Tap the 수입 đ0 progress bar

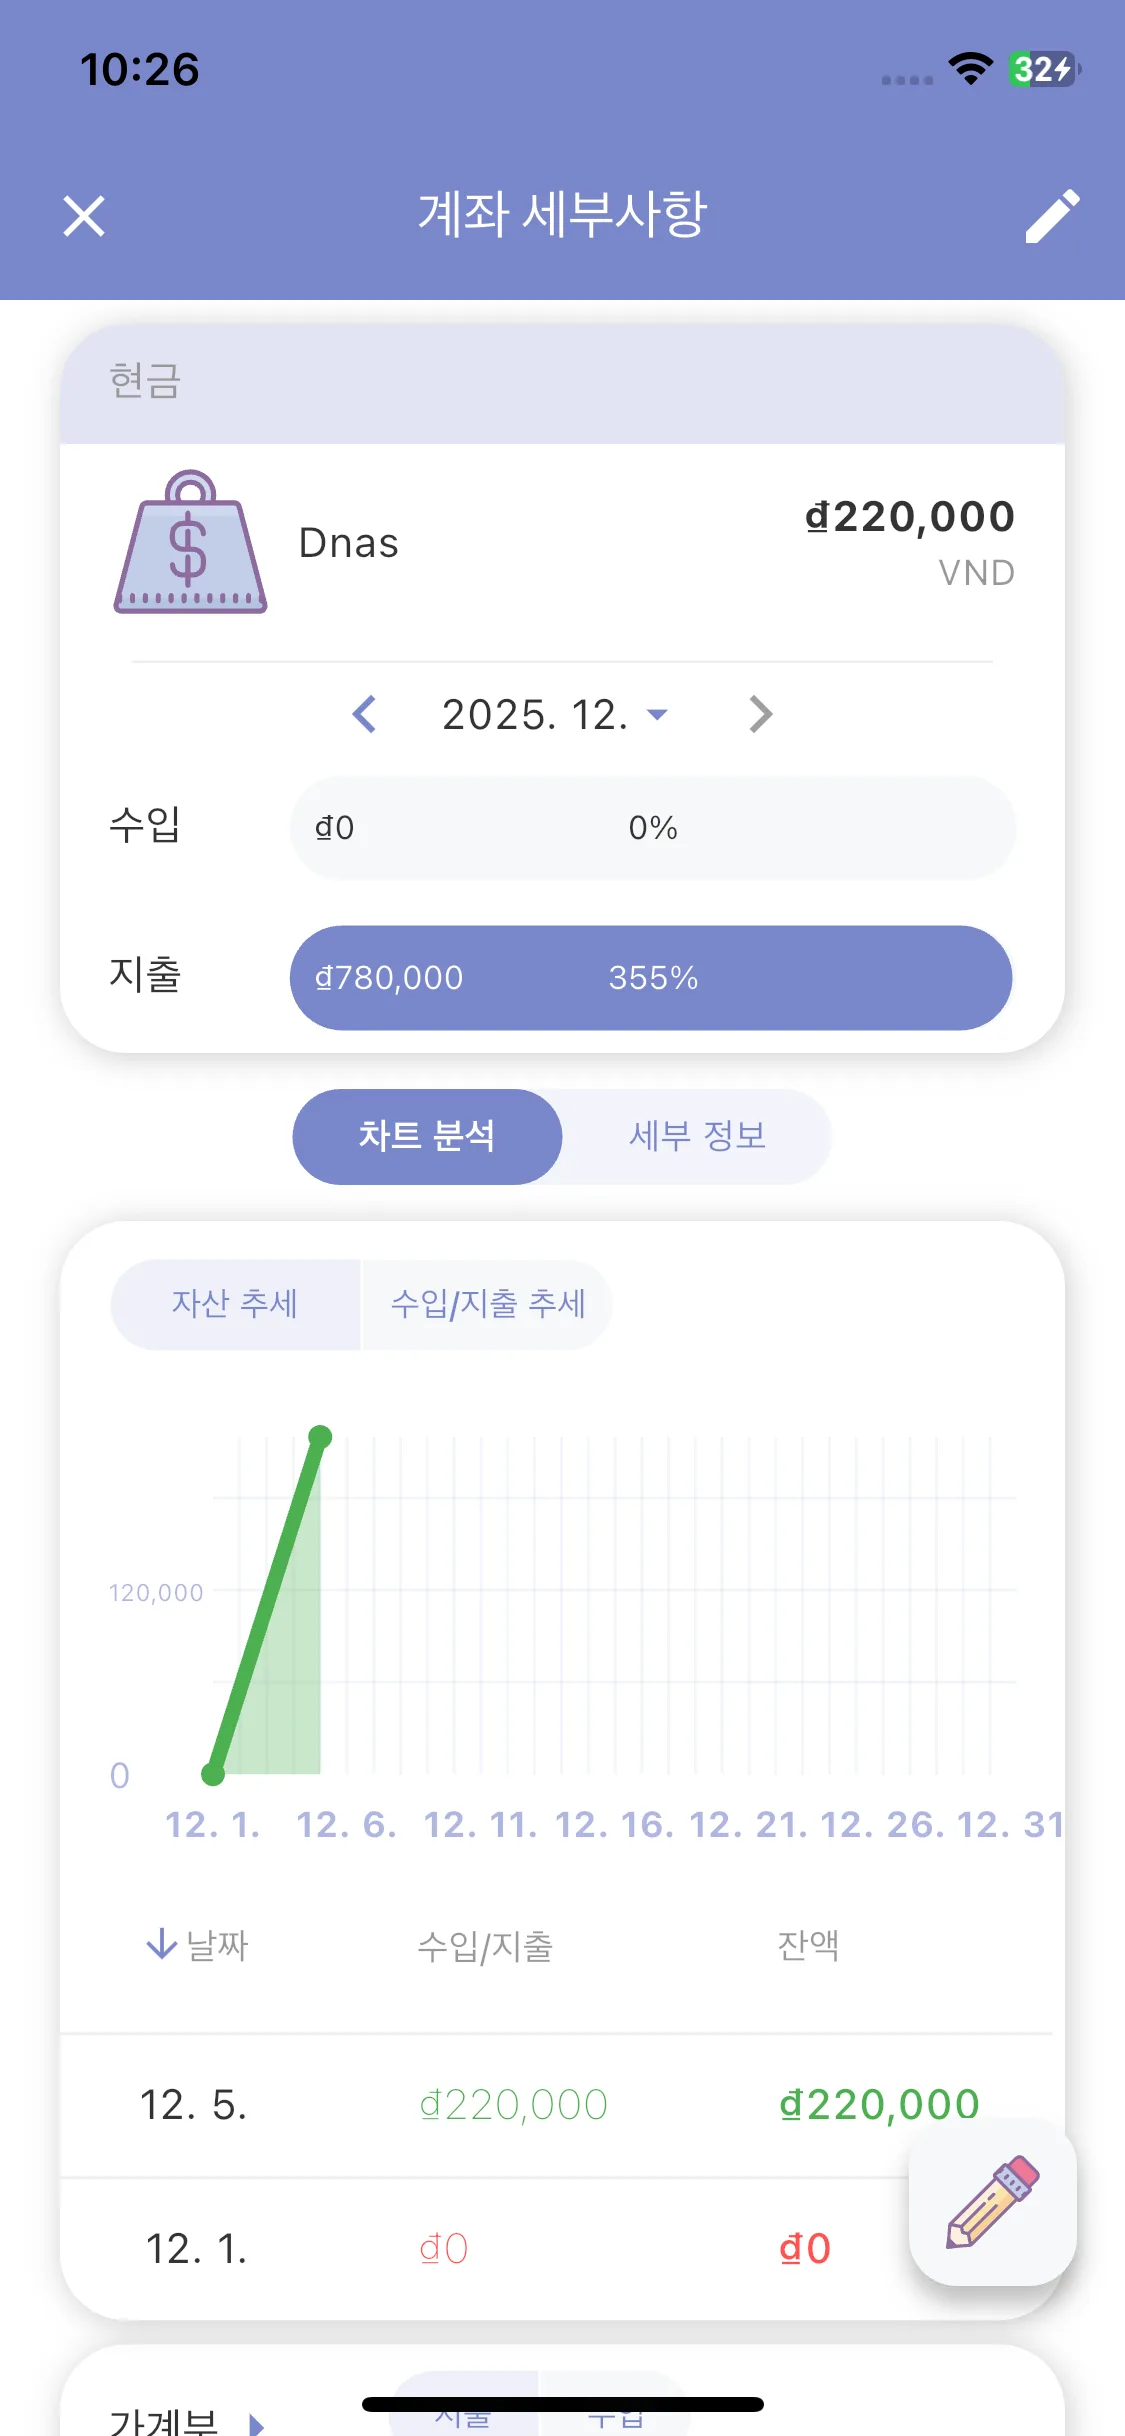651,828
